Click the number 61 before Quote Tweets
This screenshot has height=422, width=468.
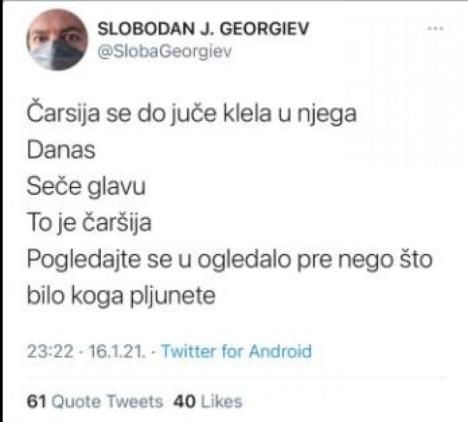36,401
